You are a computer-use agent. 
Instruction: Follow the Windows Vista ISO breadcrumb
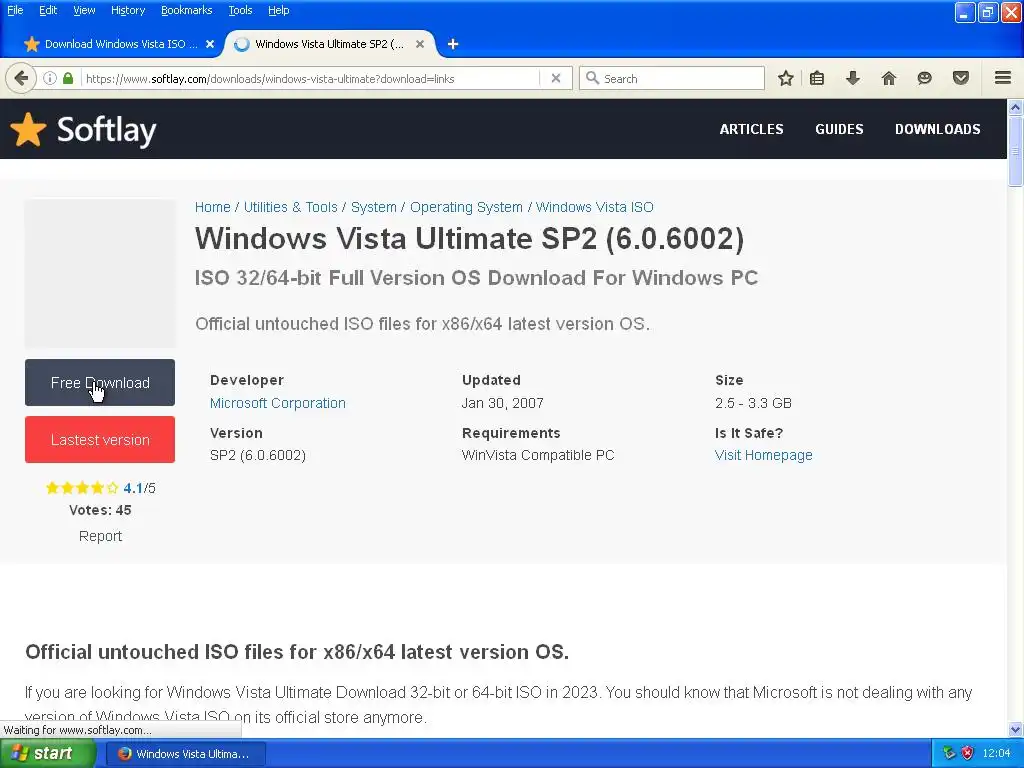pos(594,207)
